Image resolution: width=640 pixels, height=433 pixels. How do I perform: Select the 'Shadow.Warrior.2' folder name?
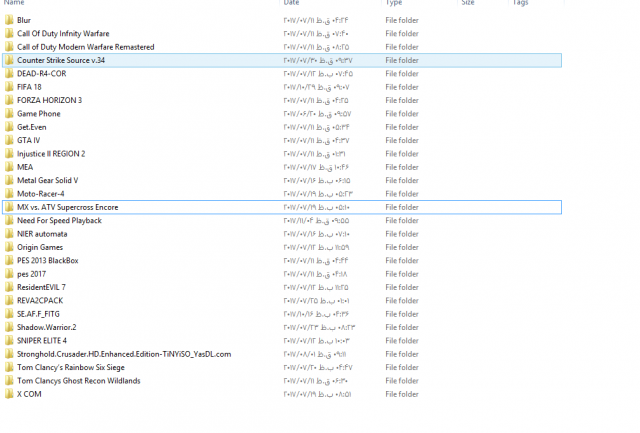pos(47,327)
